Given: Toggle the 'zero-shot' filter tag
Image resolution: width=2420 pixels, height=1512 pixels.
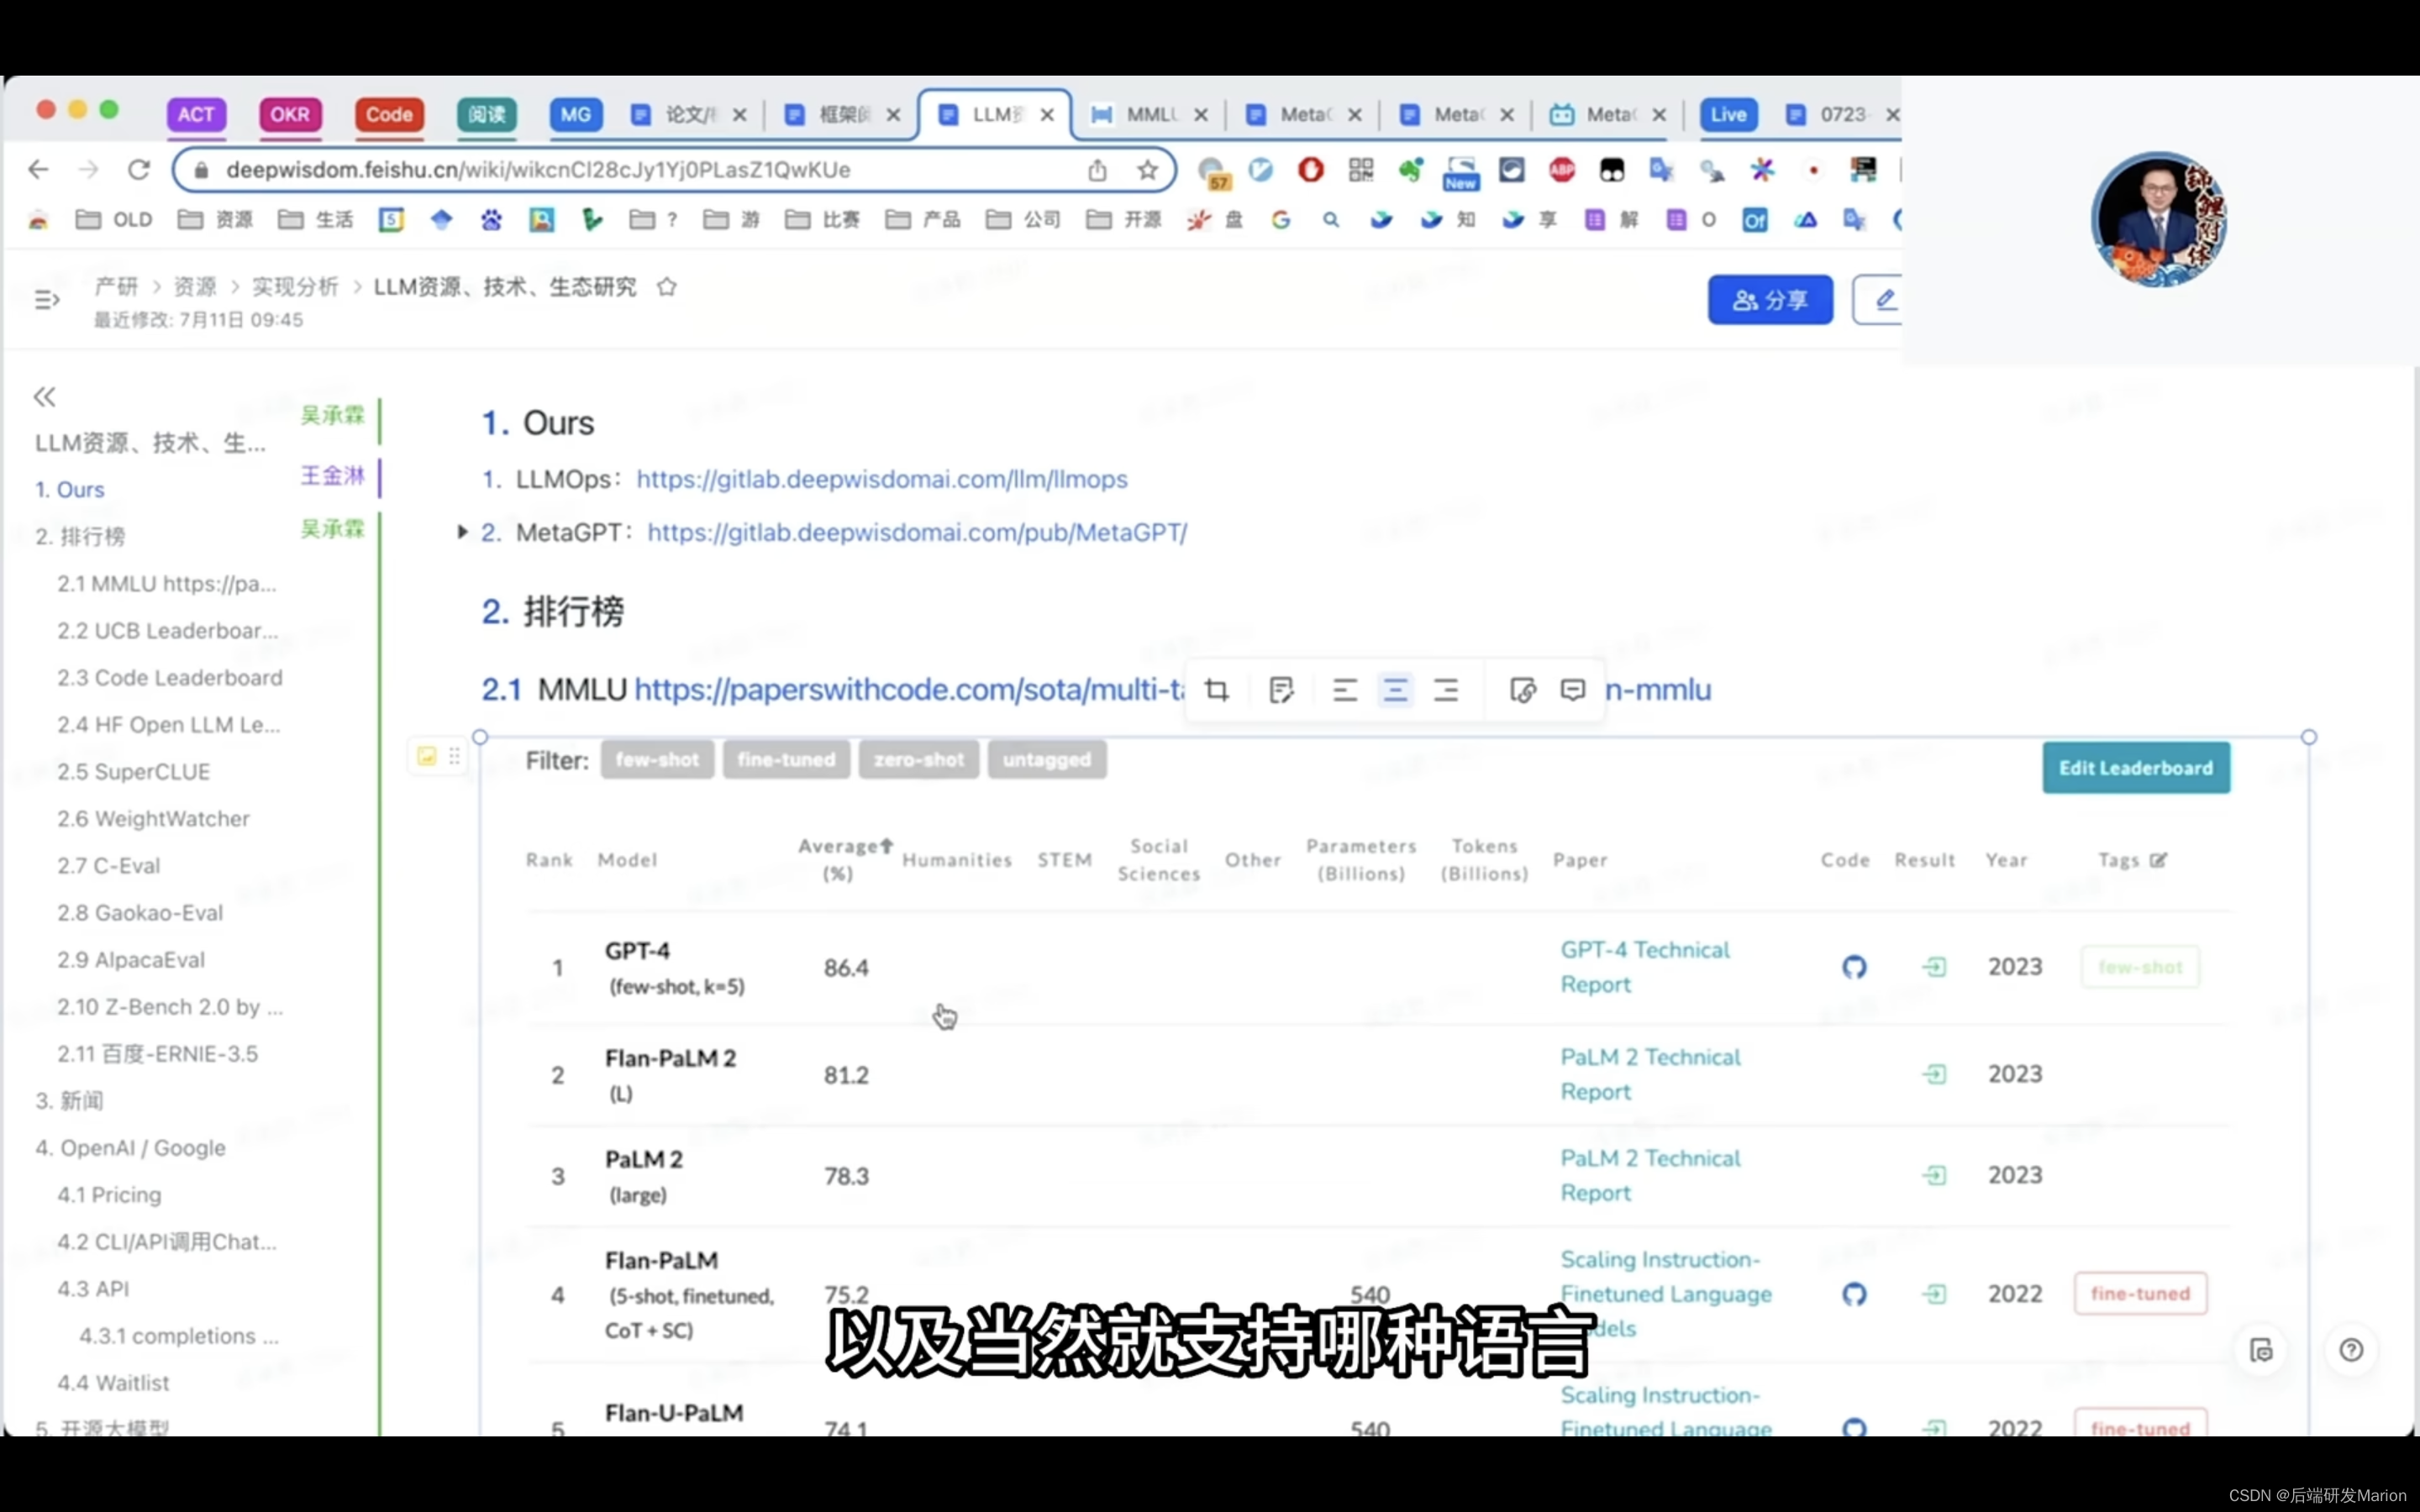Looking at the screenshot, I should click(x=918, y=758).
